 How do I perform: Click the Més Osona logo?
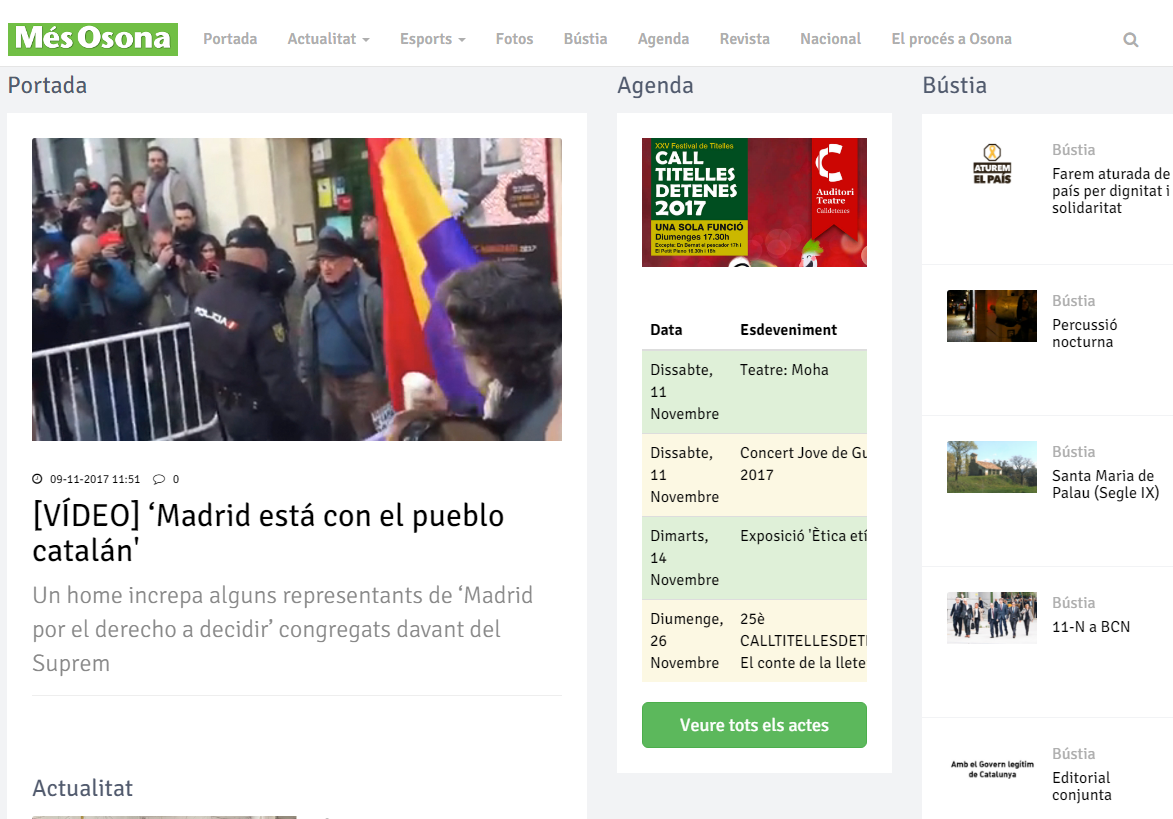coord(93,39)
